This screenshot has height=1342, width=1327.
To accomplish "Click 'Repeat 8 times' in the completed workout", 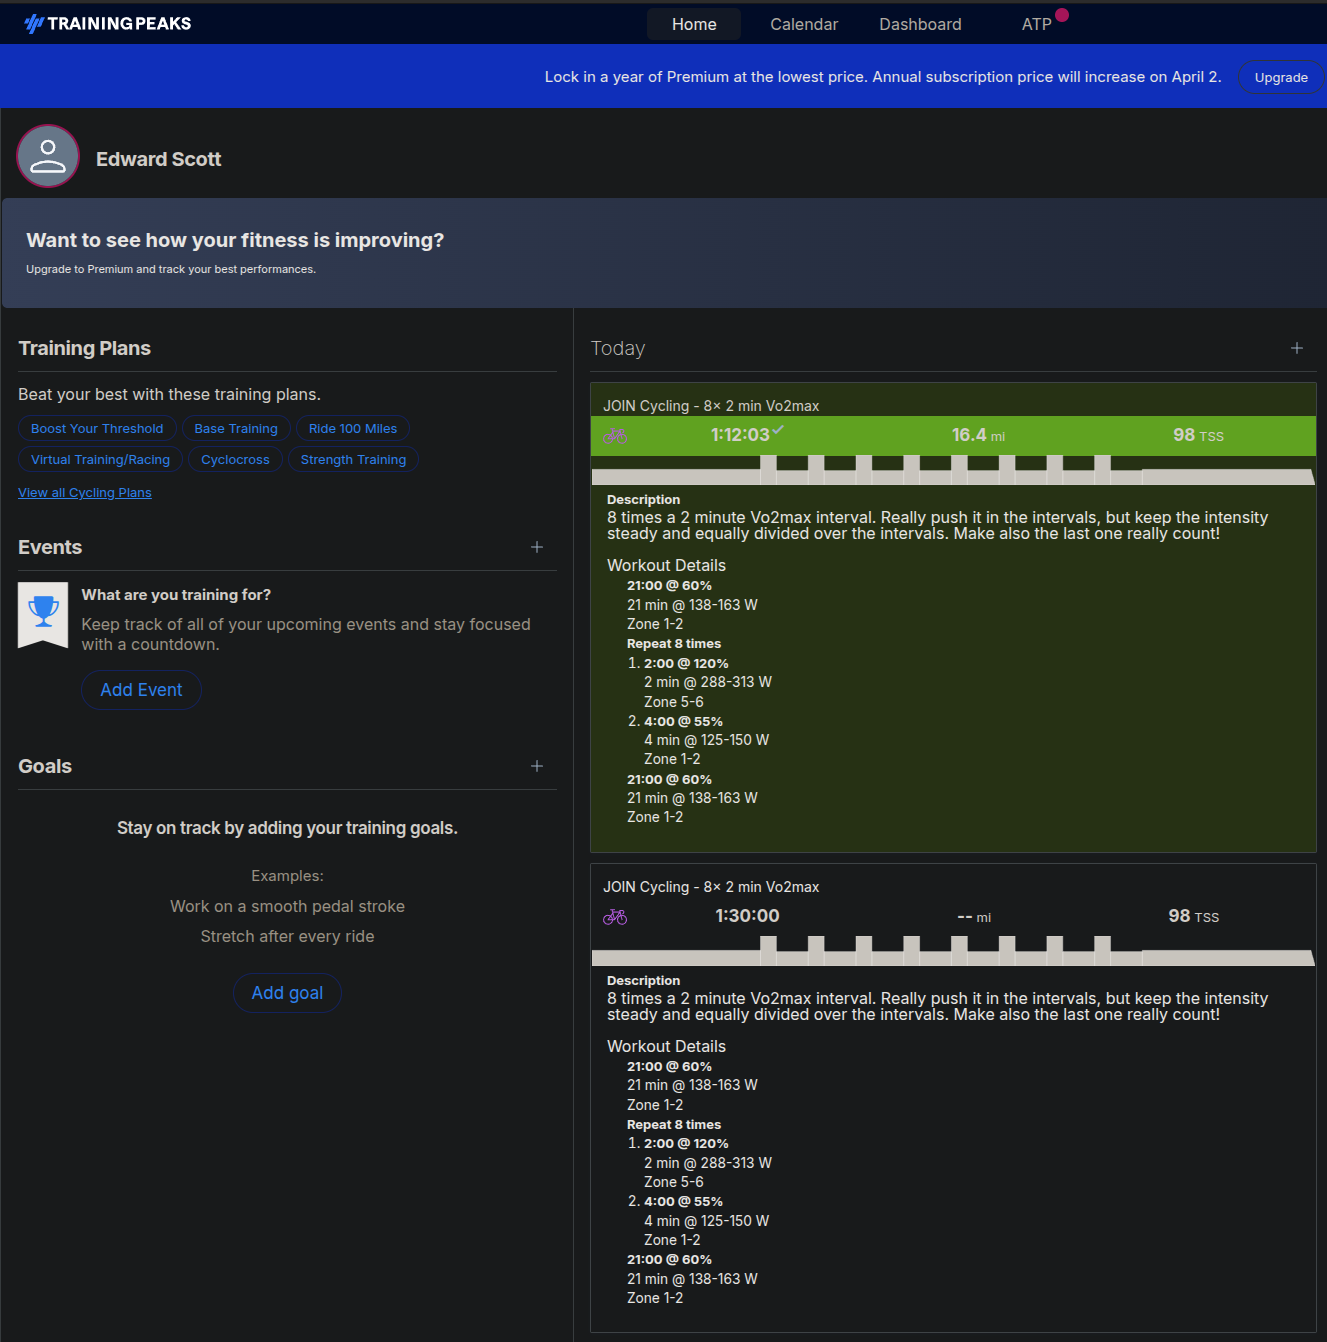I will pyautogui.click(x=674, y=644).
